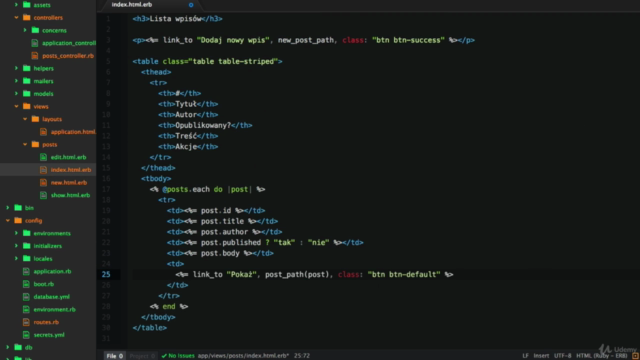Open database.yml in config folder

pos(51,296)
